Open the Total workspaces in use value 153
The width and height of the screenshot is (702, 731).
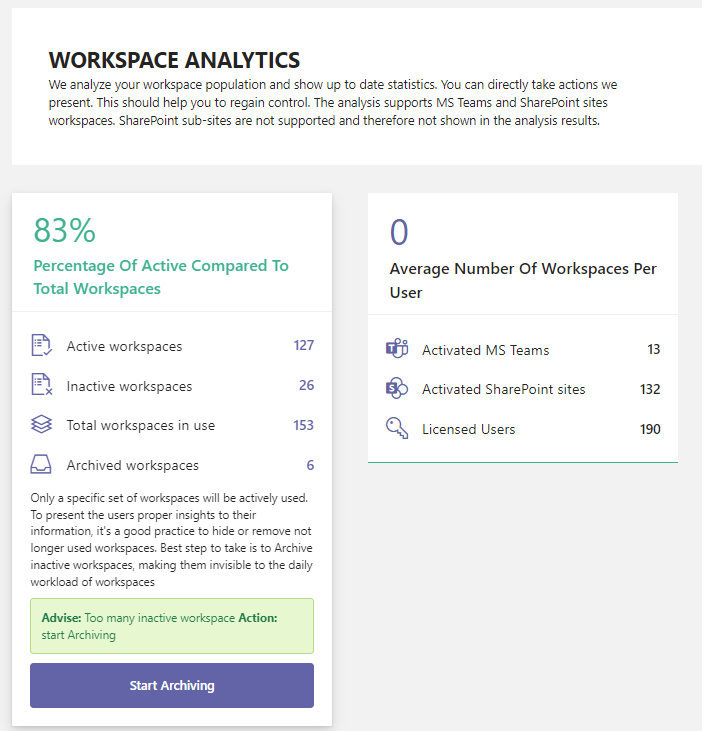point(303,425)
